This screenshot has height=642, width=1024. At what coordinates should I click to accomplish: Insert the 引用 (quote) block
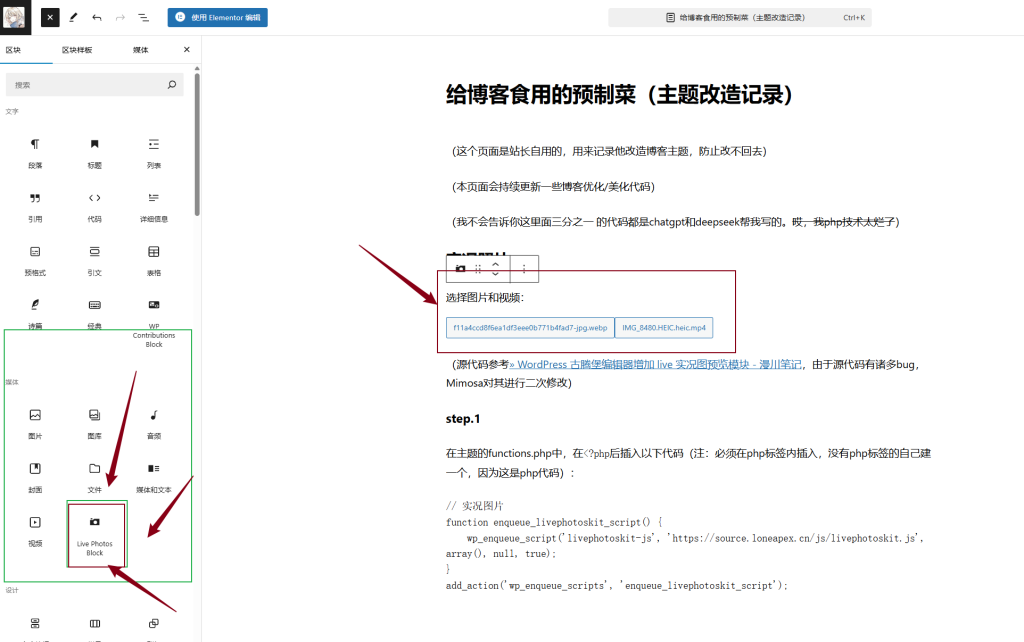(x=35, y=205)
